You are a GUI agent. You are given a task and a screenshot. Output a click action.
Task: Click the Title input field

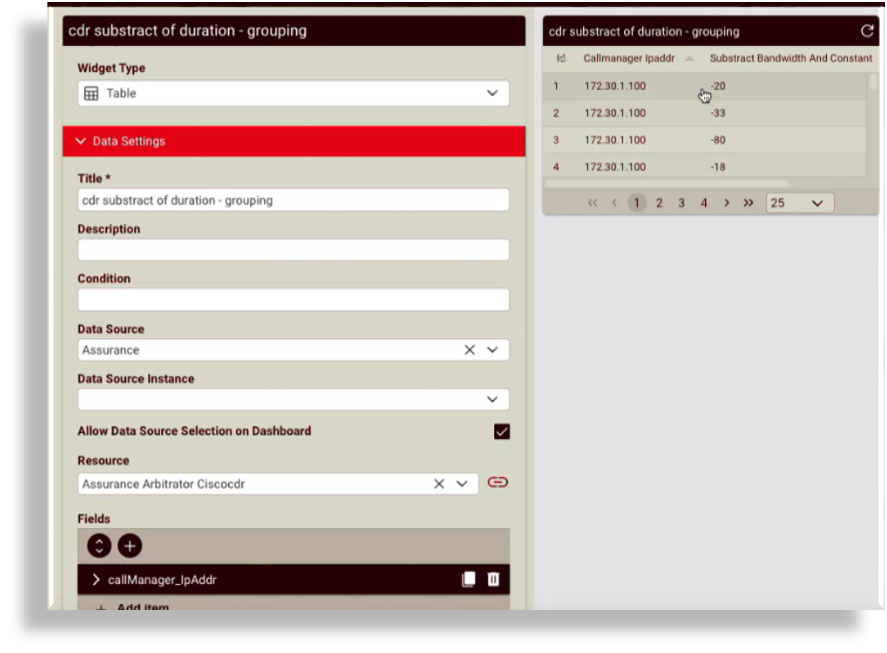click(293, 200)
